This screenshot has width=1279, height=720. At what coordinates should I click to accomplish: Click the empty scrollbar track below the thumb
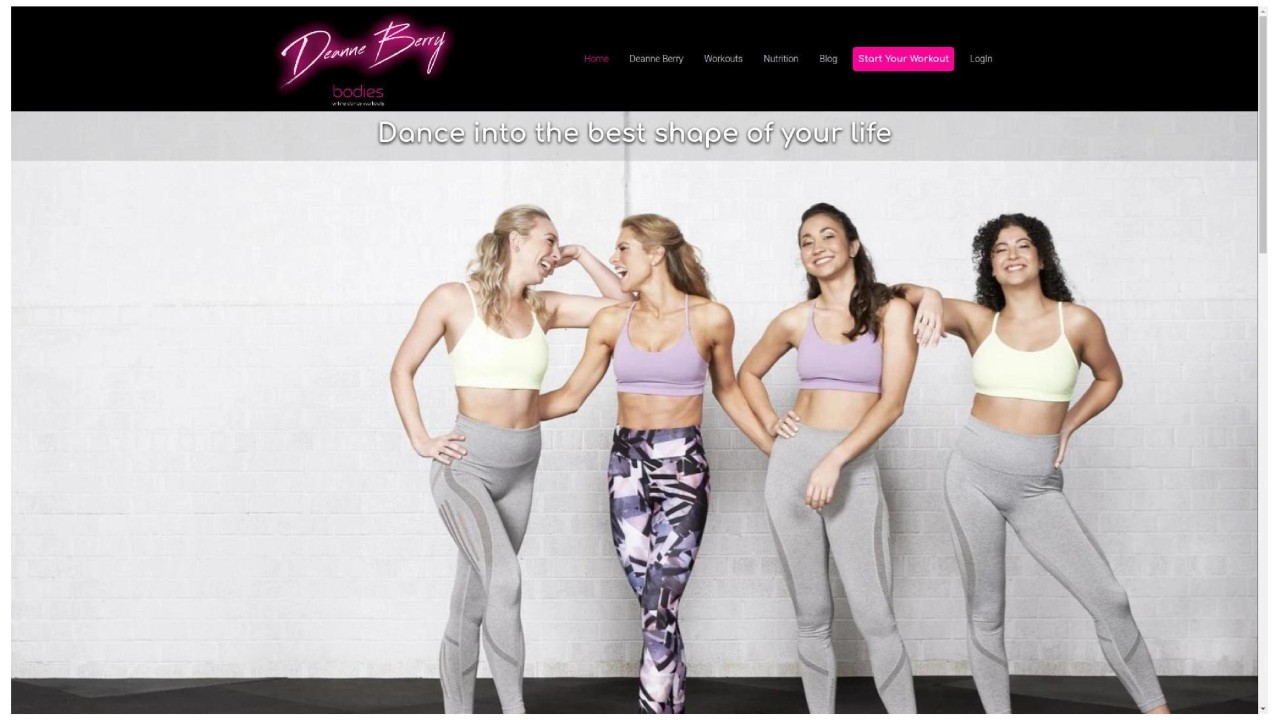click(1263, 480)
